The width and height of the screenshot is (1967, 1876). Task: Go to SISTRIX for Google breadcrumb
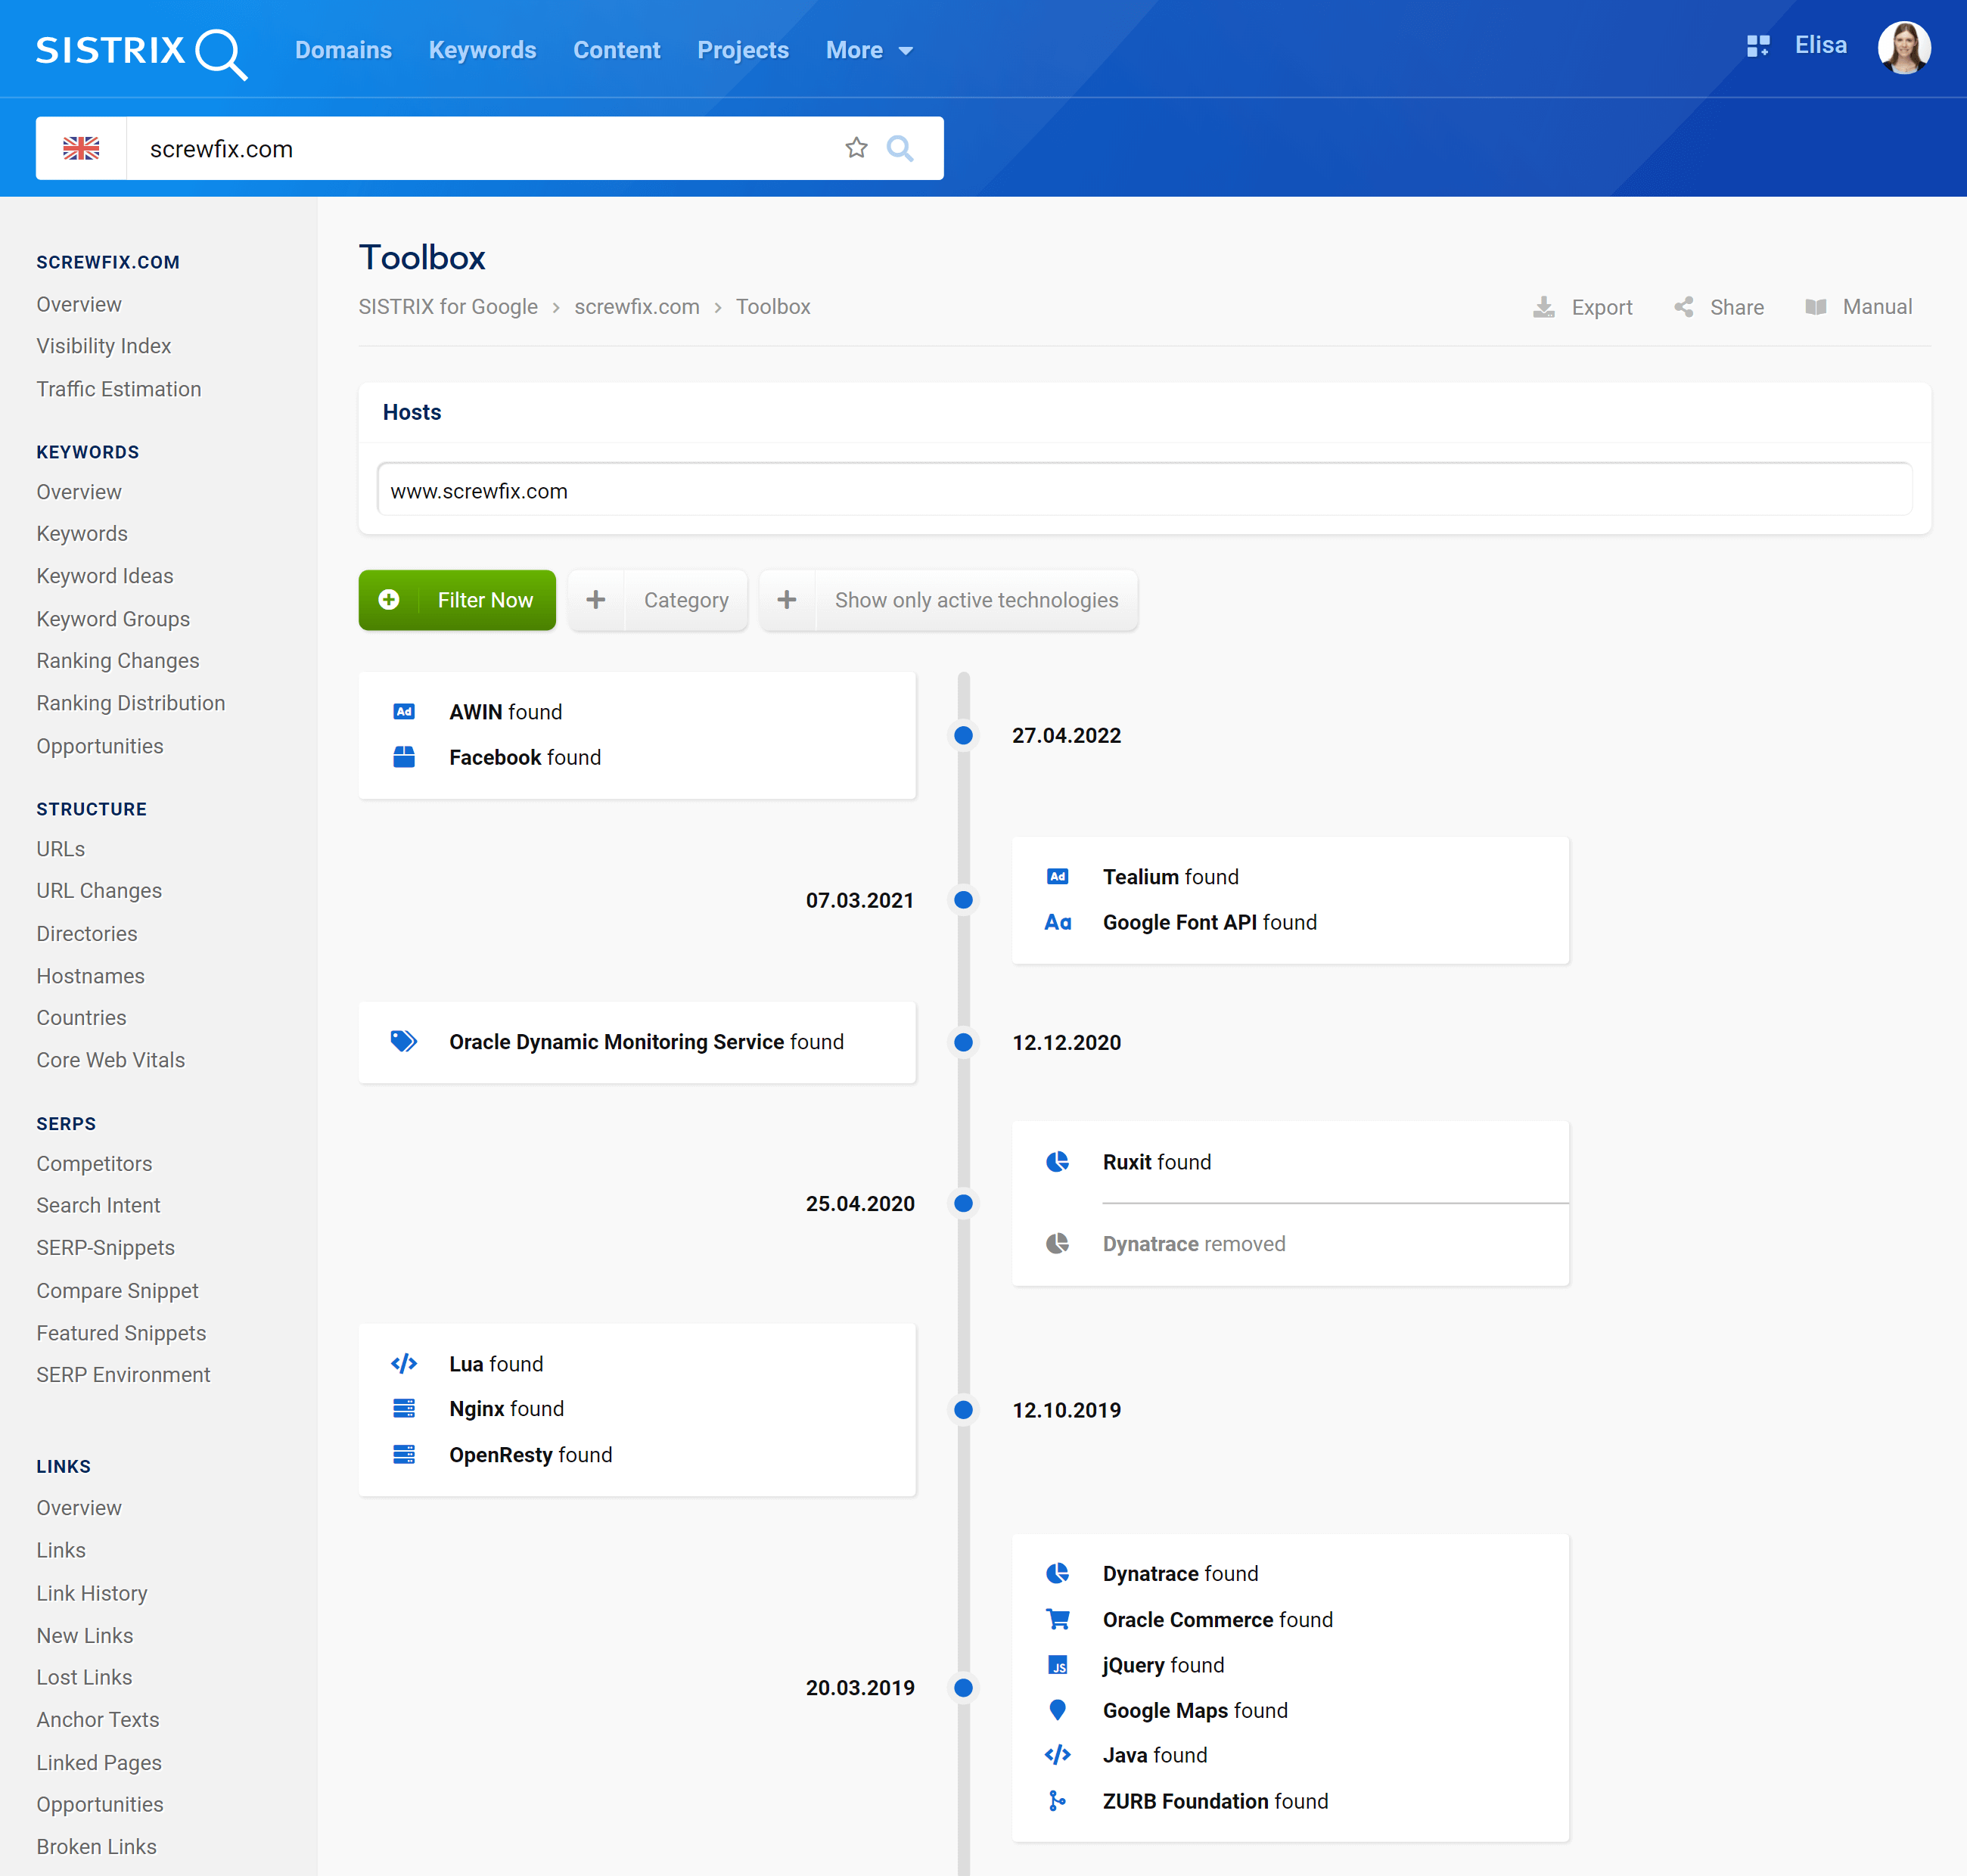(x=448, y=307)
